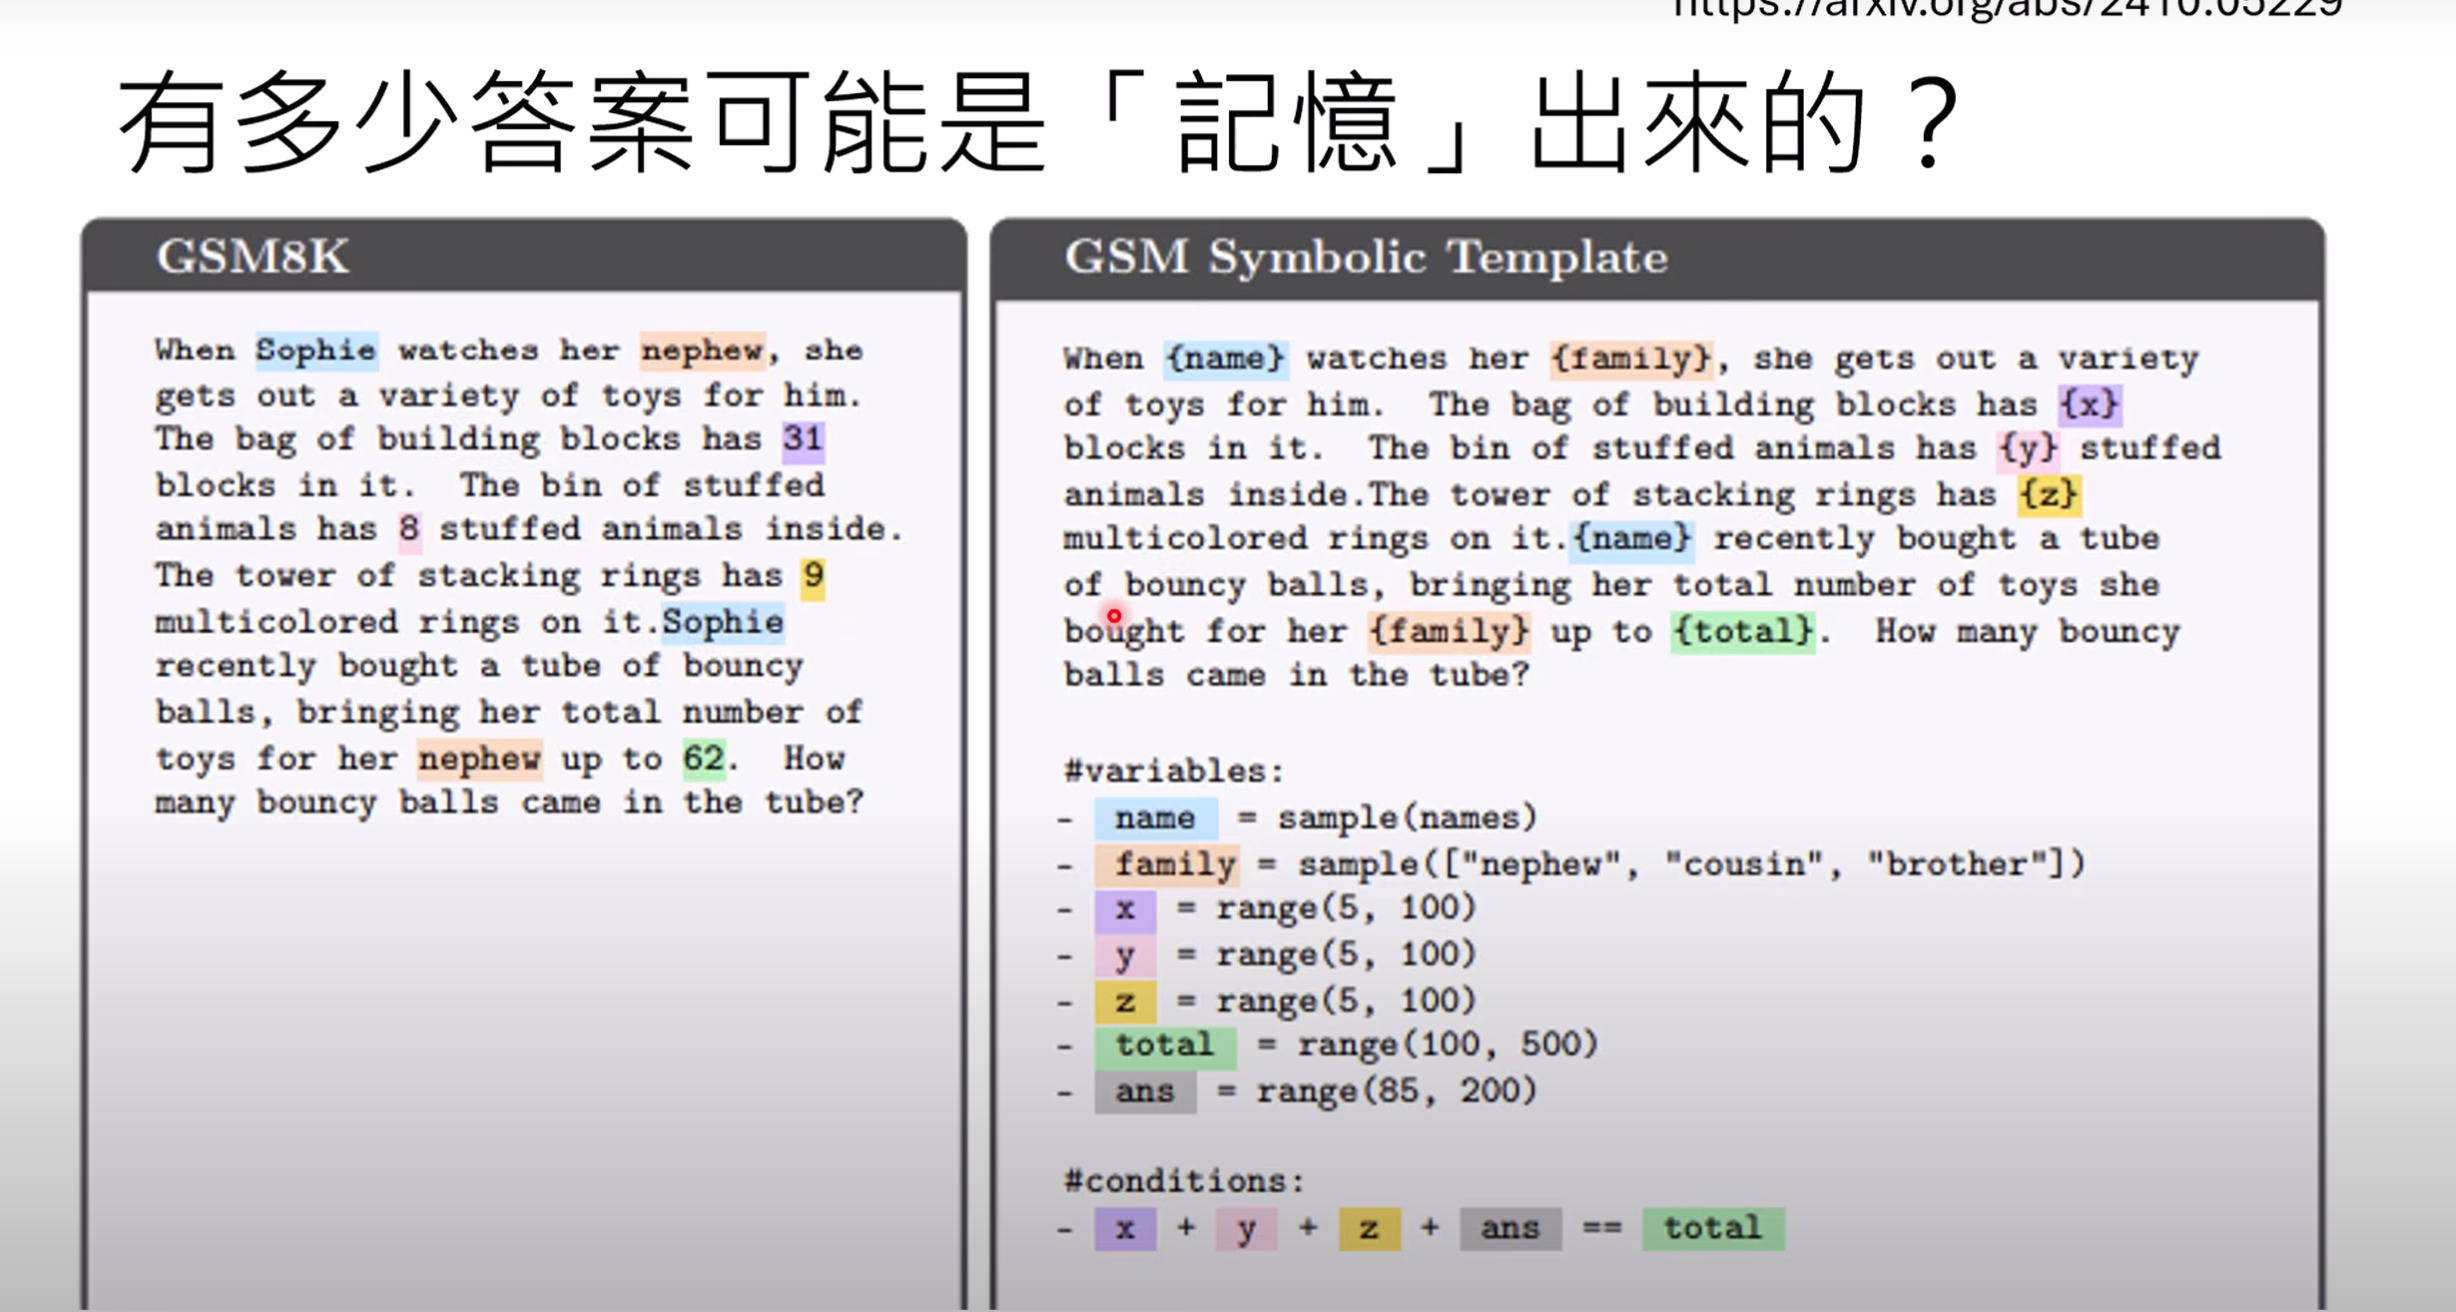Click {name} placeholder after When in template
The height and width of the screenshot is (1312, 2456).
point(1225,358)
